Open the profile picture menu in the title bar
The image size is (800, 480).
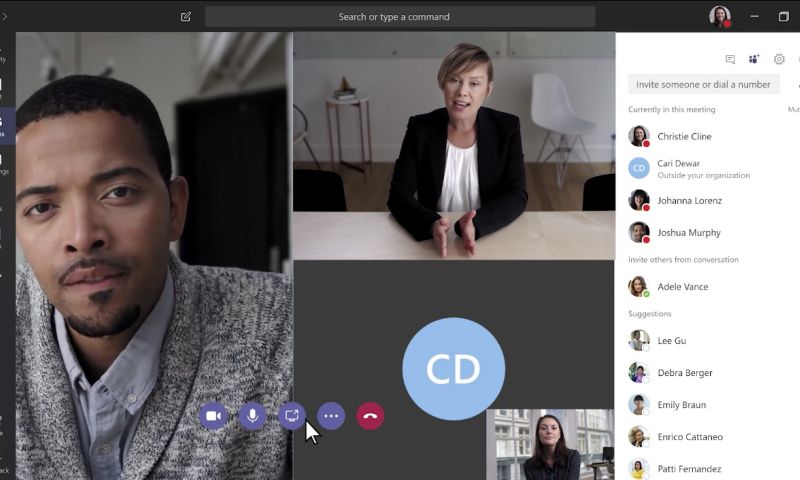click(719, 16)
